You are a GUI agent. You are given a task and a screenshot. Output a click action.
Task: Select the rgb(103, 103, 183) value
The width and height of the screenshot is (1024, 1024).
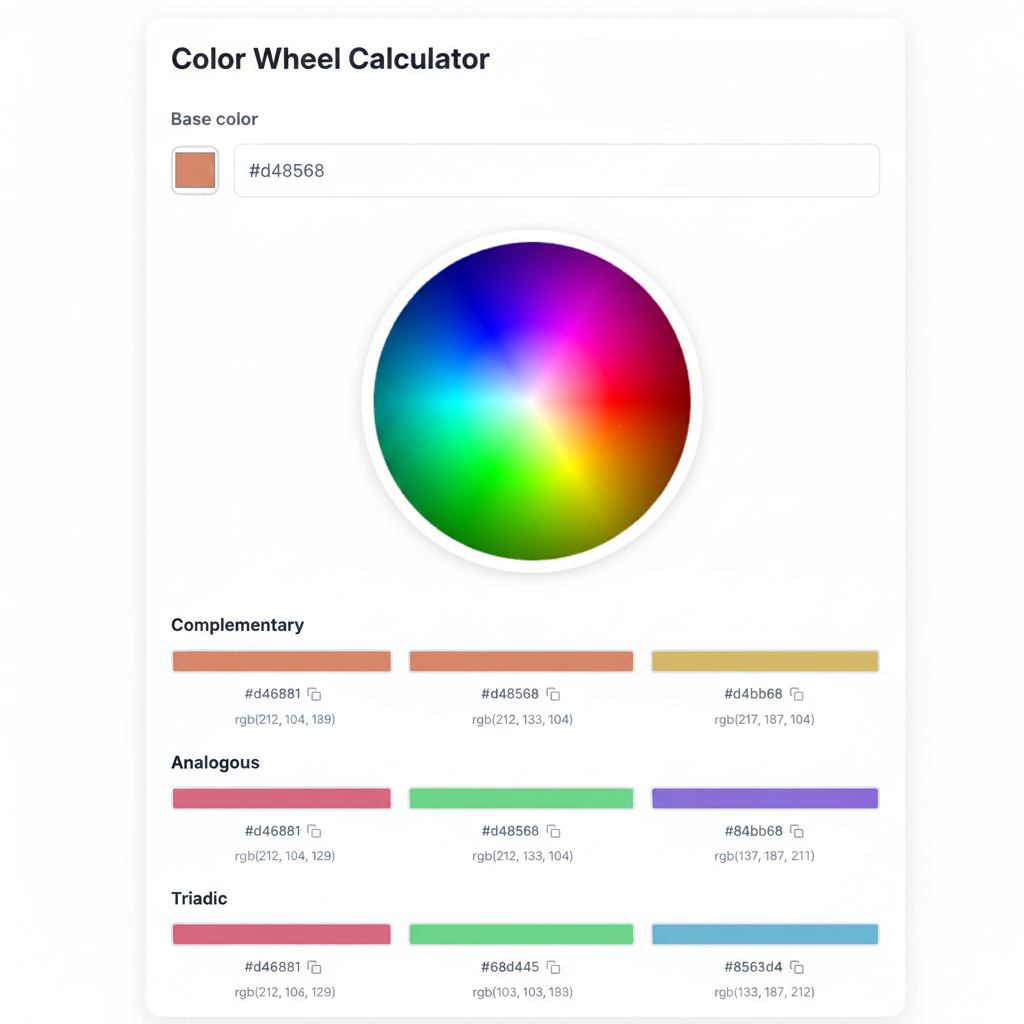point(522,993)
